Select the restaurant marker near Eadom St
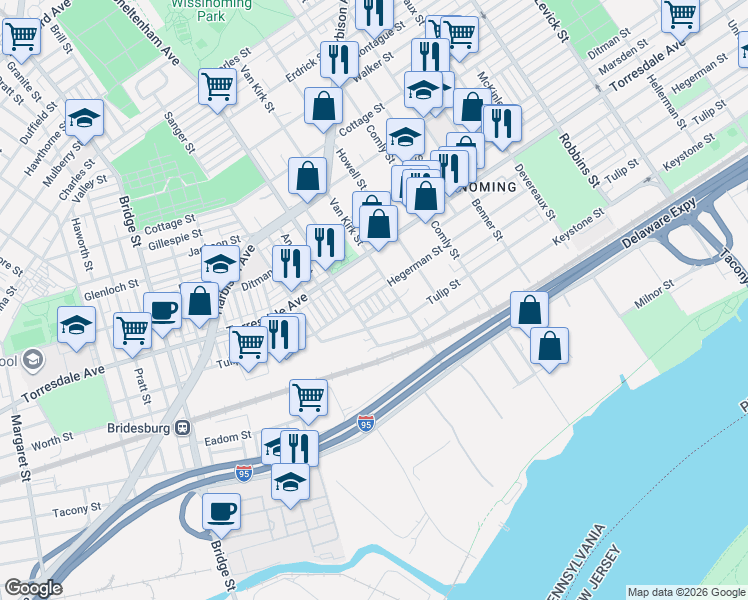The width and height of the screenshot is (748, 600). click(299, 449)
